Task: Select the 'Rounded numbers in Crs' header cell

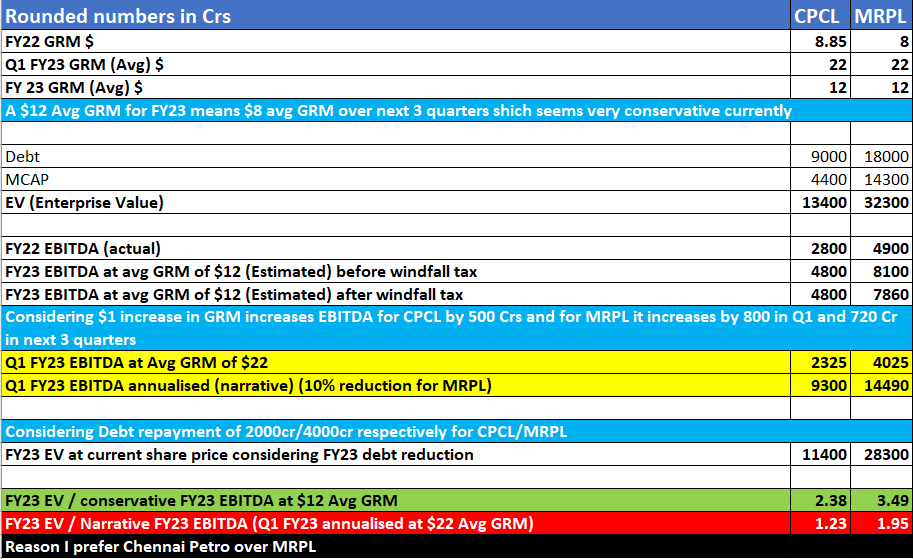Action: pos(396,15)
